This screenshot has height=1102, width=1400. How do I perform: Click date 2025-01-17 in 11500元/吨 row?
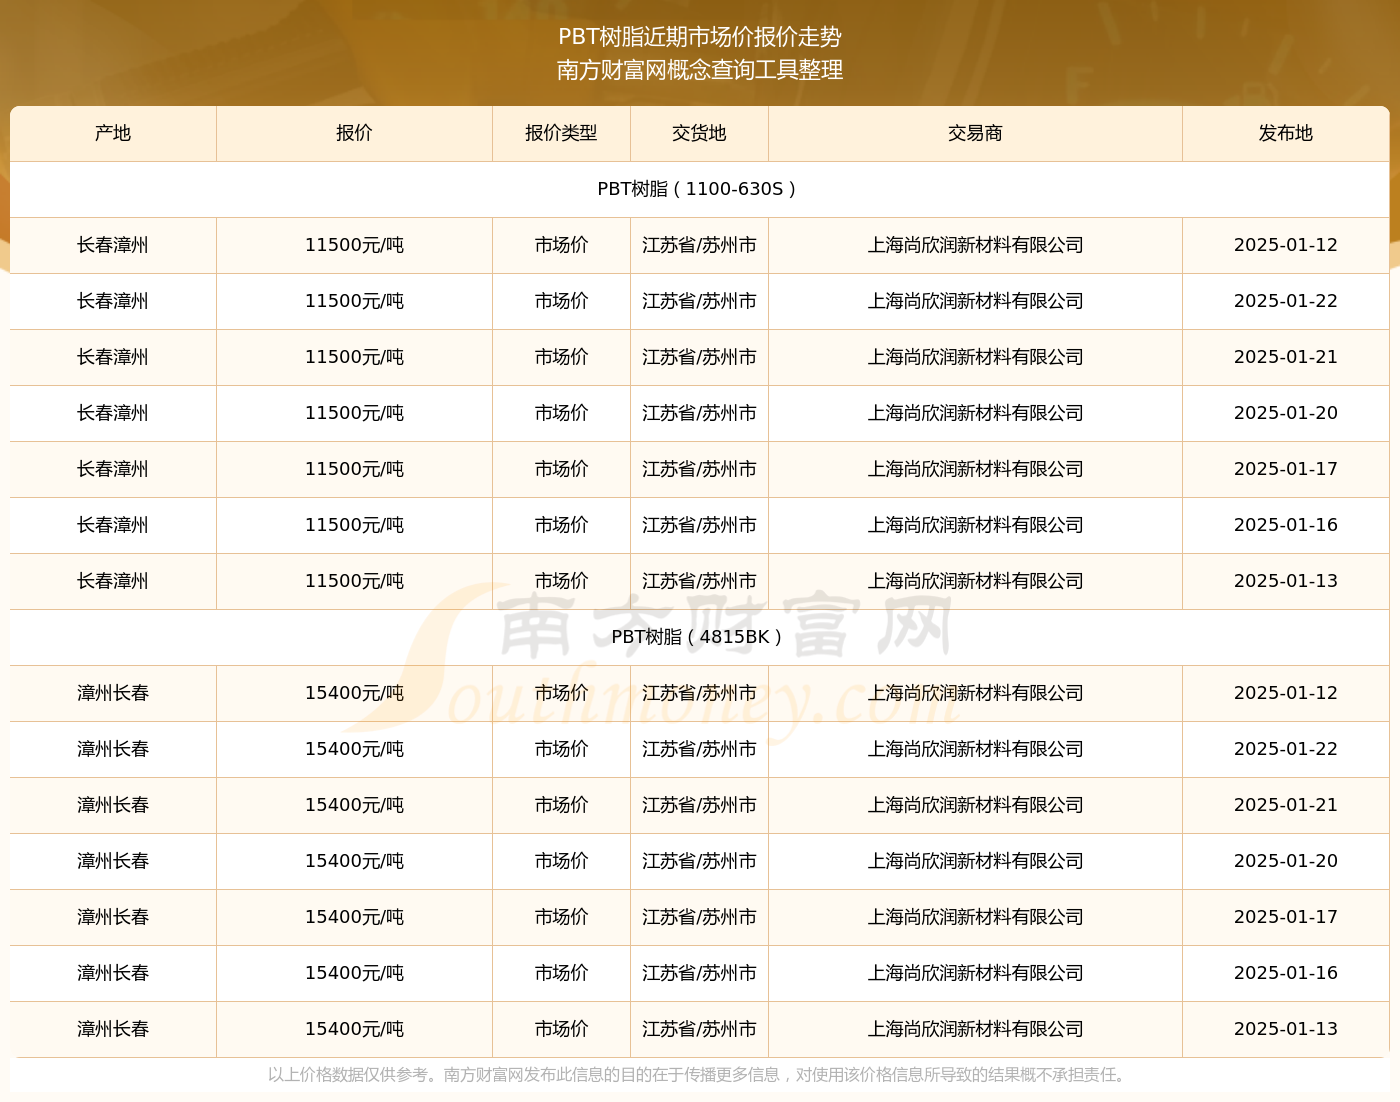pyautogui.click(x=1286, y=469)
